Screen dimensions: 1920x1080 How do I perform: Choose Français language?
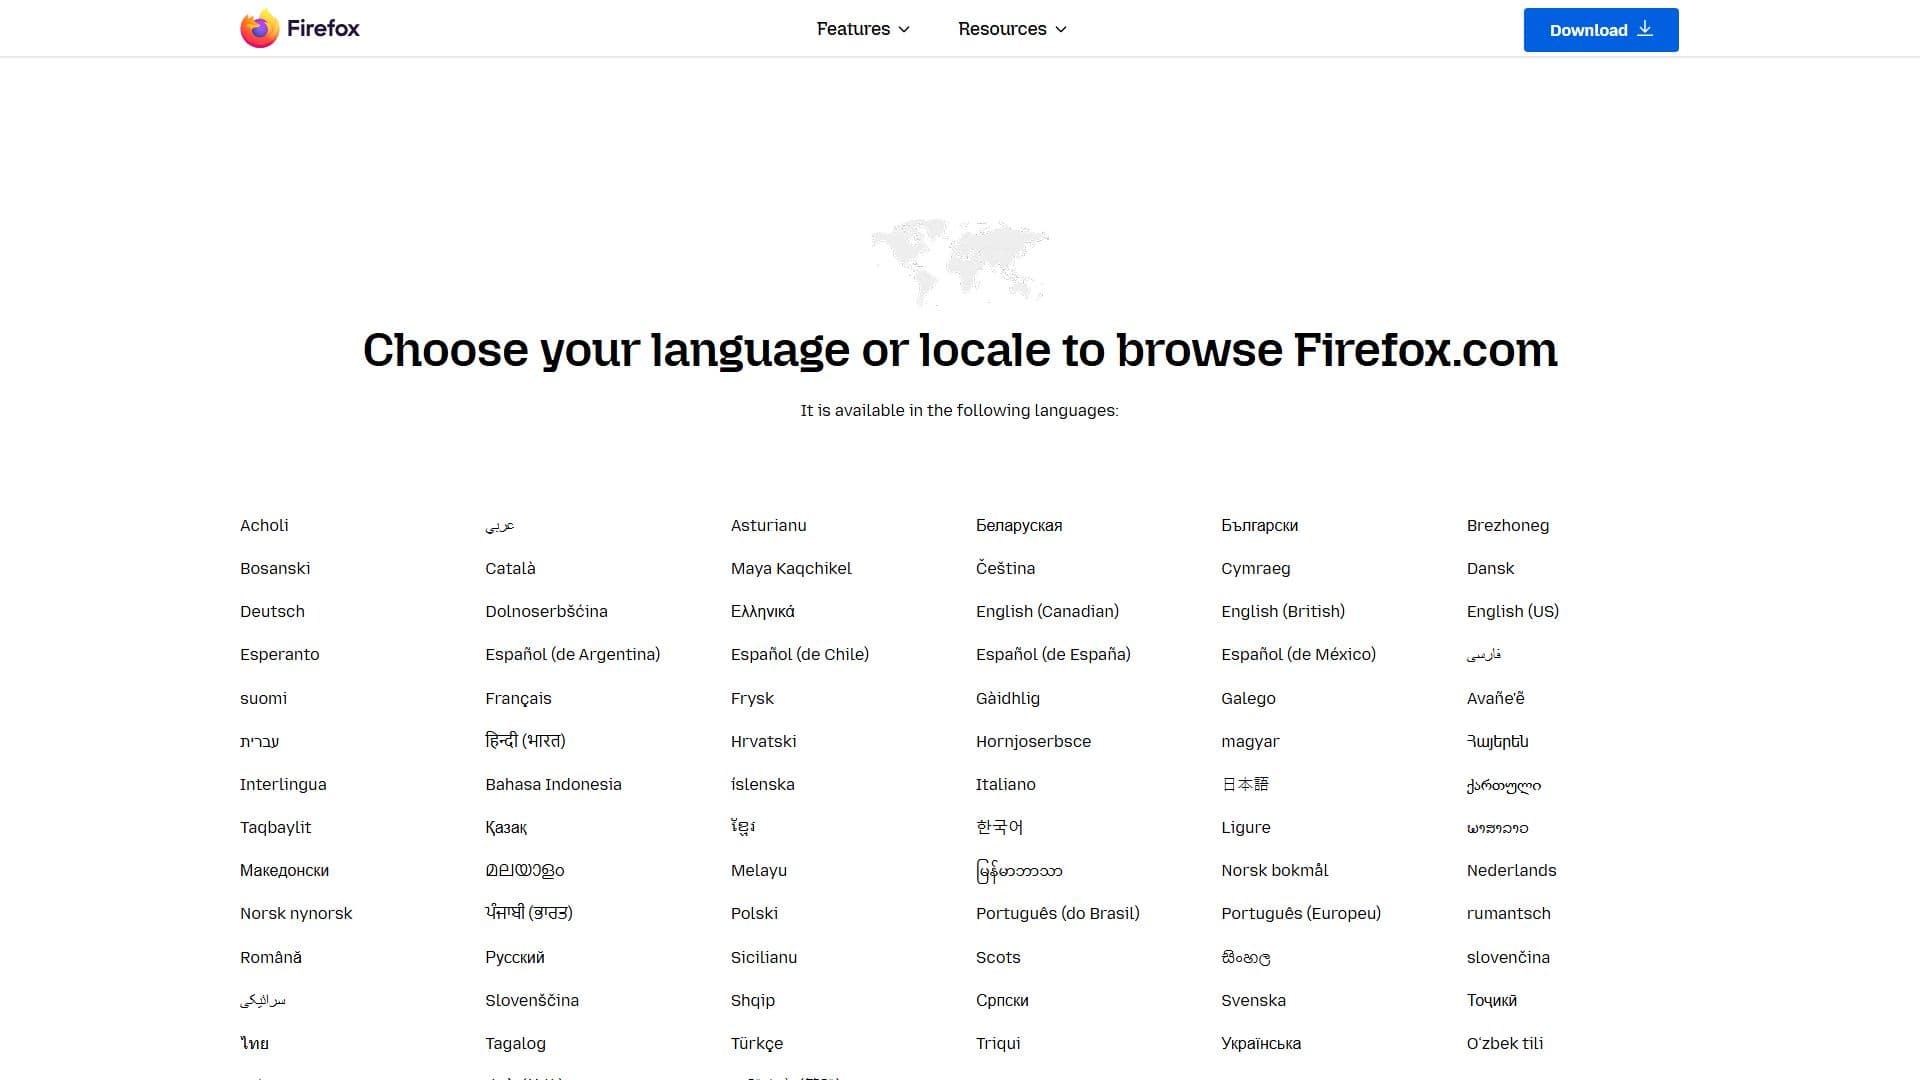pyautogui.click(x=518, y=698)
